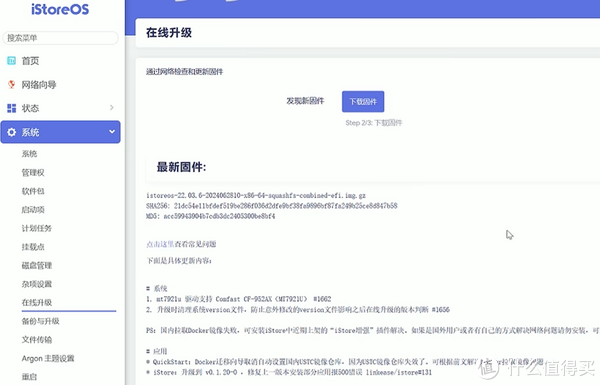Open 计划任务 menu entry

click(x=37, y=228)
